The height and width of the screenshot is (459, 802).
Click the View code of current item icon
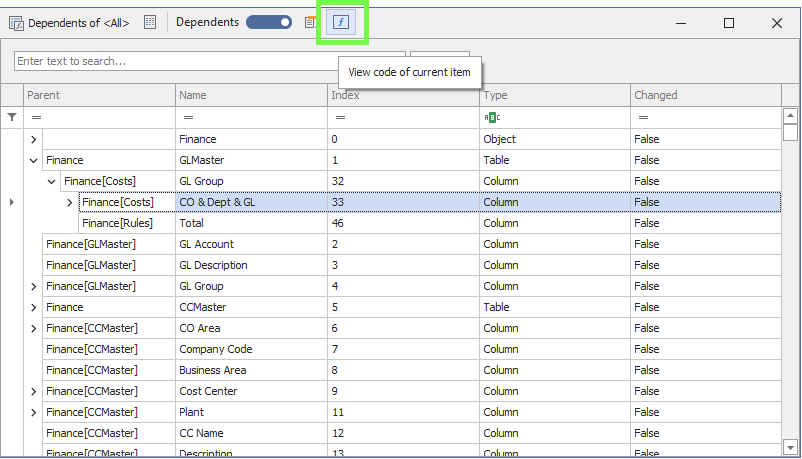[x=341, y=23]
